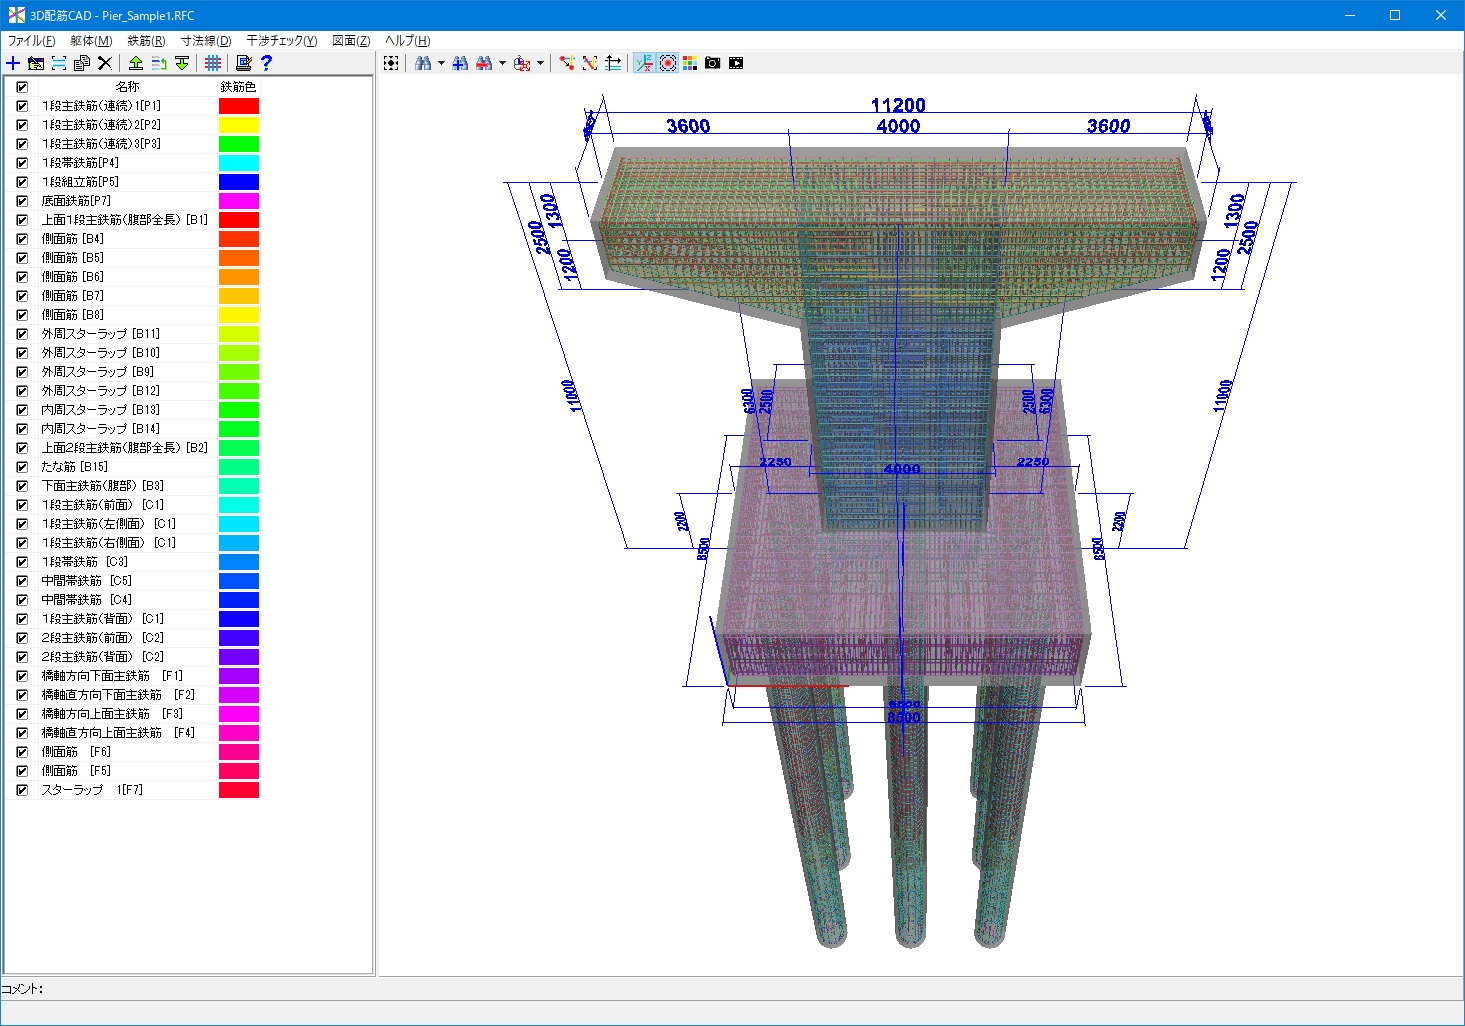Open the 寸法線(D) menu

pos(206,41)
